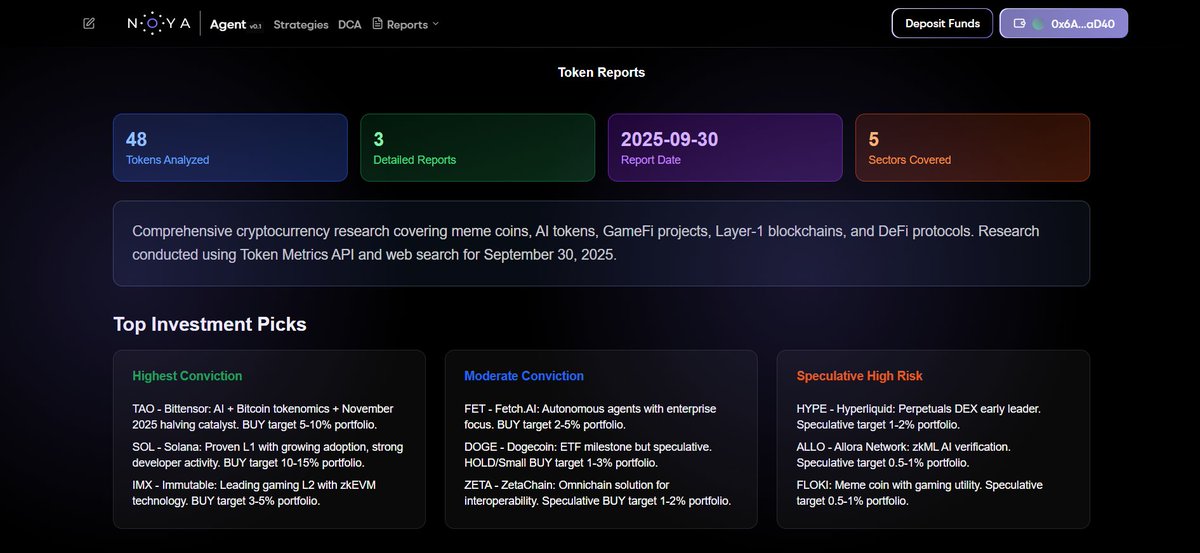
Task: Click the new chat edit icon
Action: point(89,23)
